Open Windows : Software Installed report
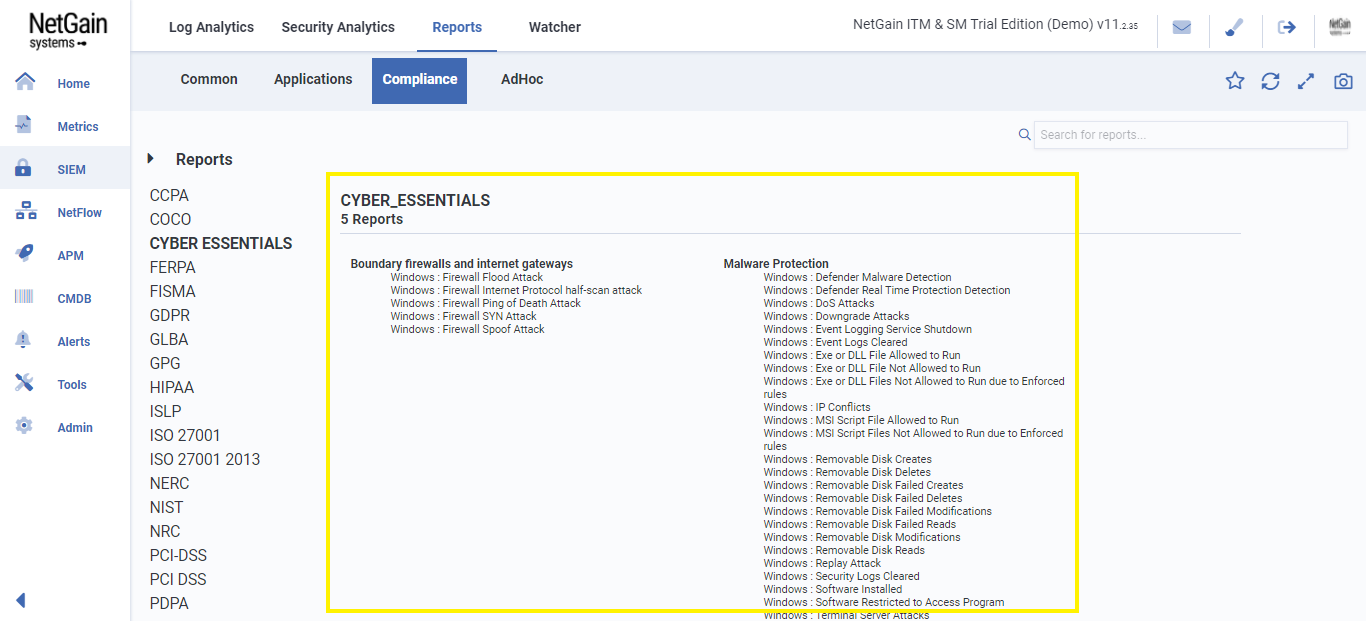 point(833,589)
